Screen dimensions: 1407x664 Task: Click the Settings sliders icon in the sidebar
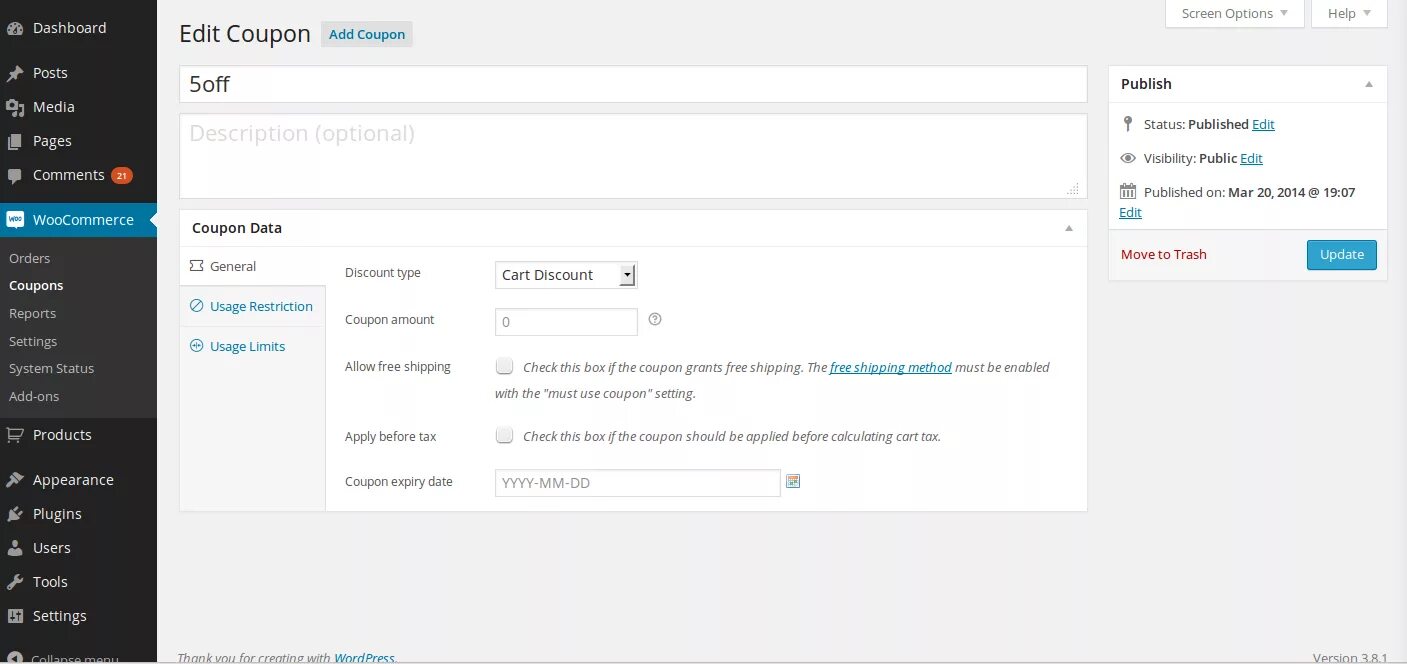[15, 616]
